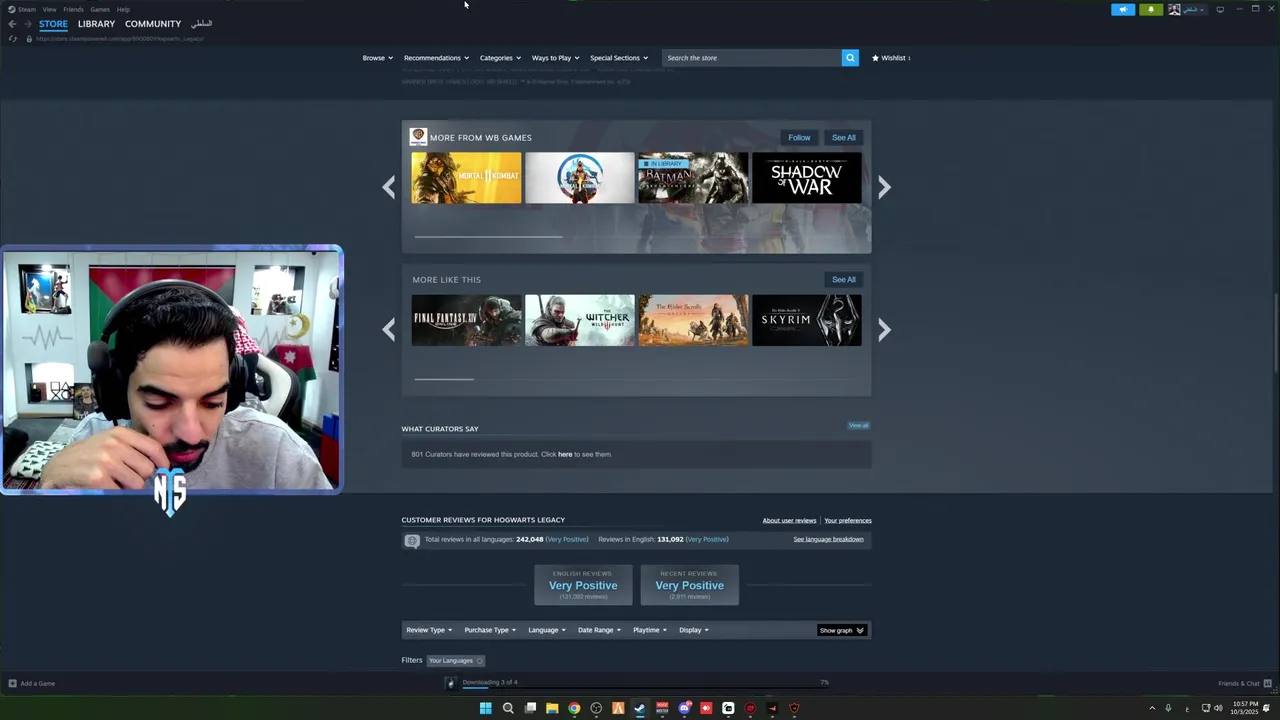The image size is (1280, 720).
Task: Click Steam icon in the taskbar
Action: click(640, 709)
